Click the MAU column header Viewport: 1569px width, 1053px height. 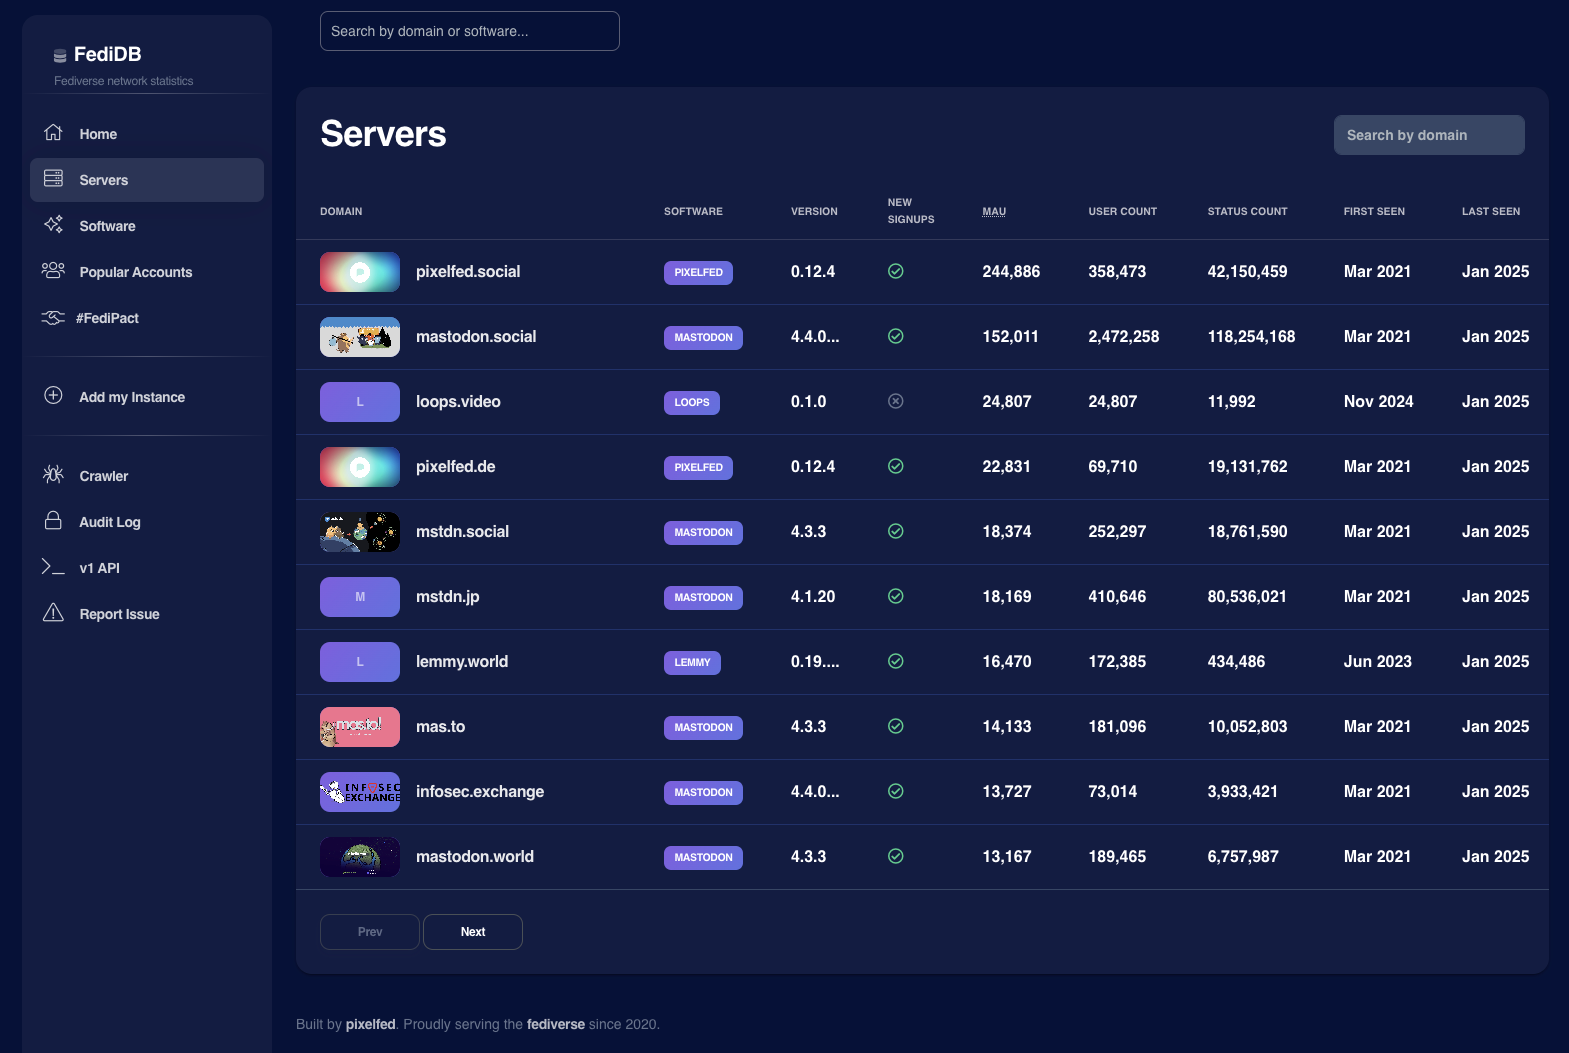click(x=994, y=211)
